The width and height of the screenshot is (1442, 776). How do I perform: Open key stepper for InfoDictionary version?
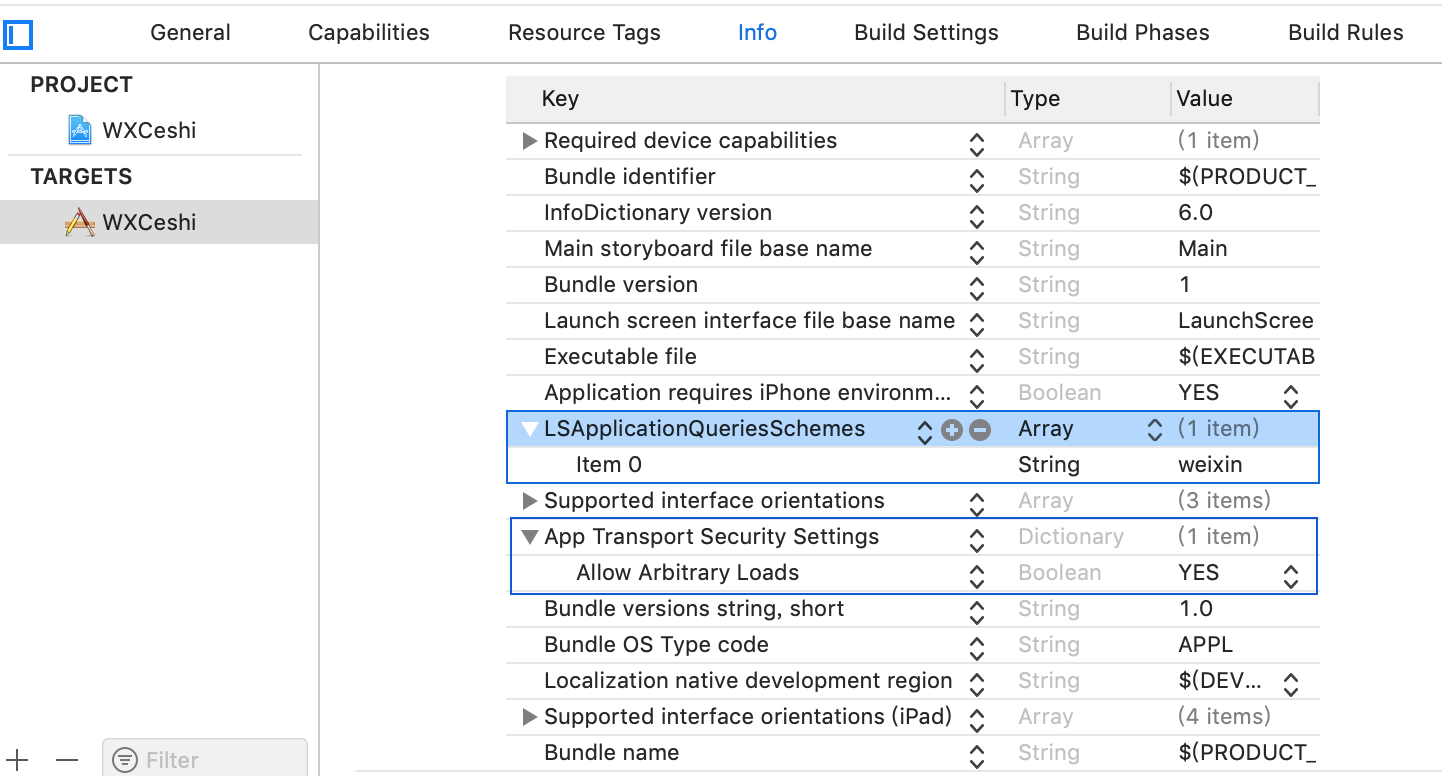tap(977, 216)
